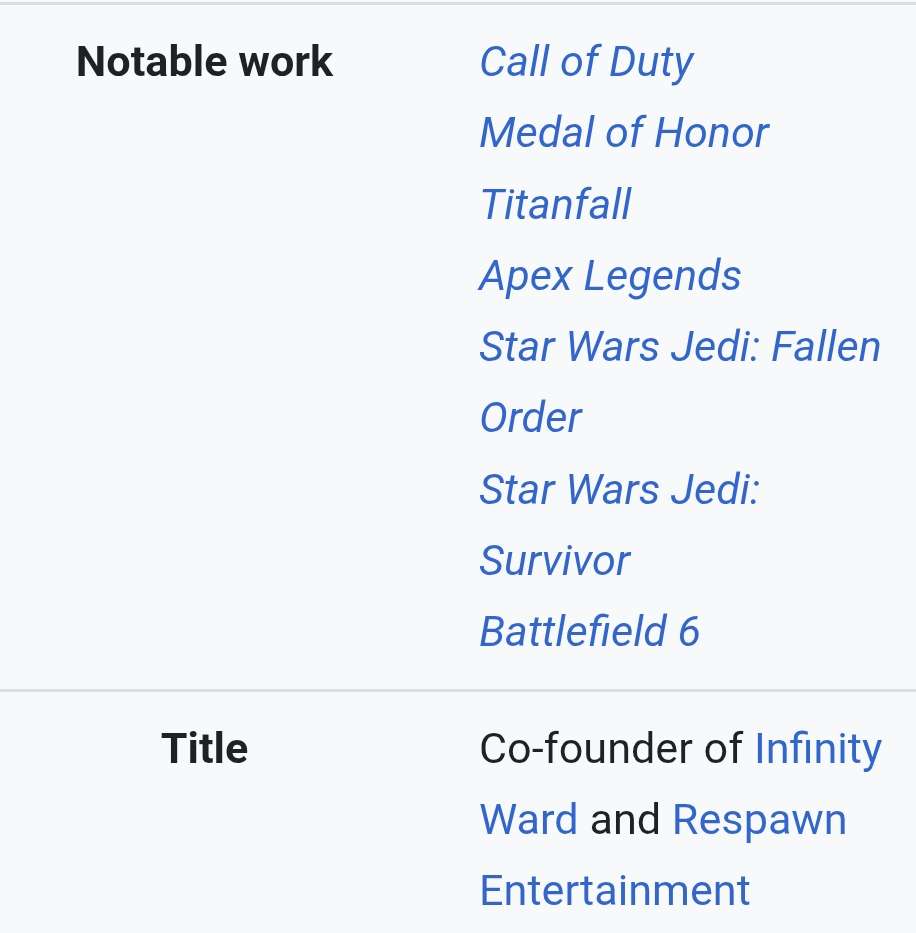Click the word Ward before 'and'
This screenshot has width=916, height=933.
coord(528,820)
